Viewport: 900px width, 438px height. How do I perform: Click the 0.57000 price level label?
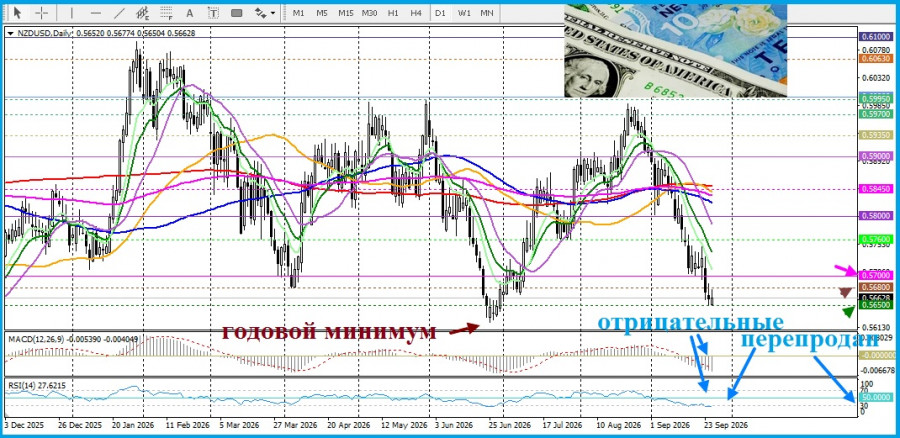pos(875,276)
